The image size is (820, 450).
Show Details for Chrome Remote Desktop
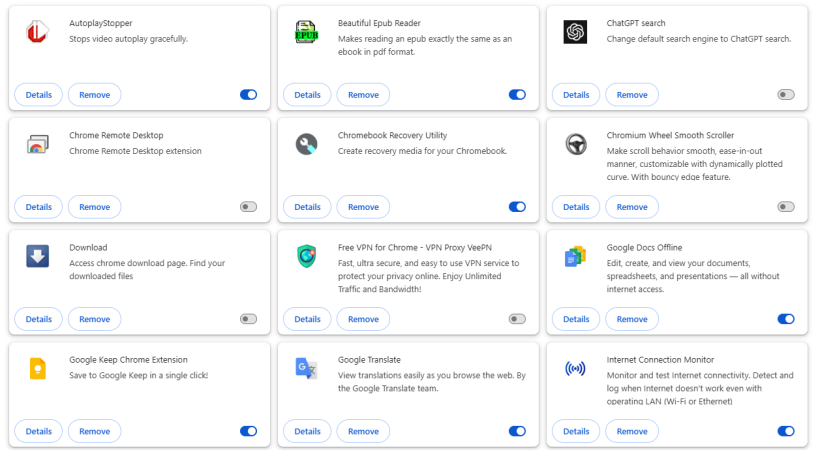click(39, 207)
